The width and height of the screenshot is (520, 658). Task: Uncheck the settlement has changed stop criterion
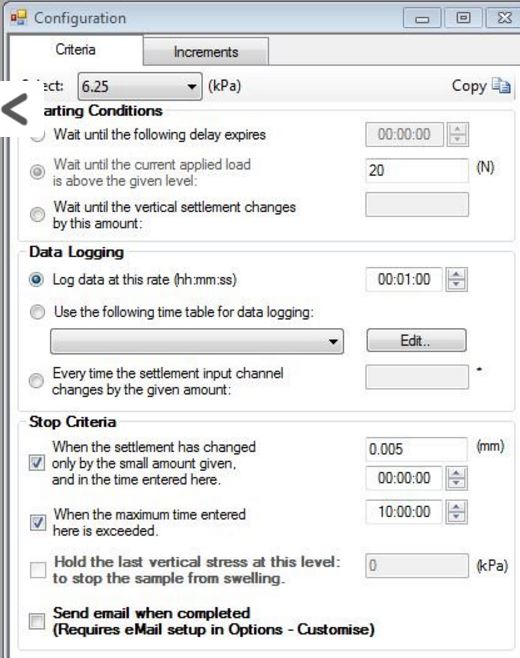point(37,463)
